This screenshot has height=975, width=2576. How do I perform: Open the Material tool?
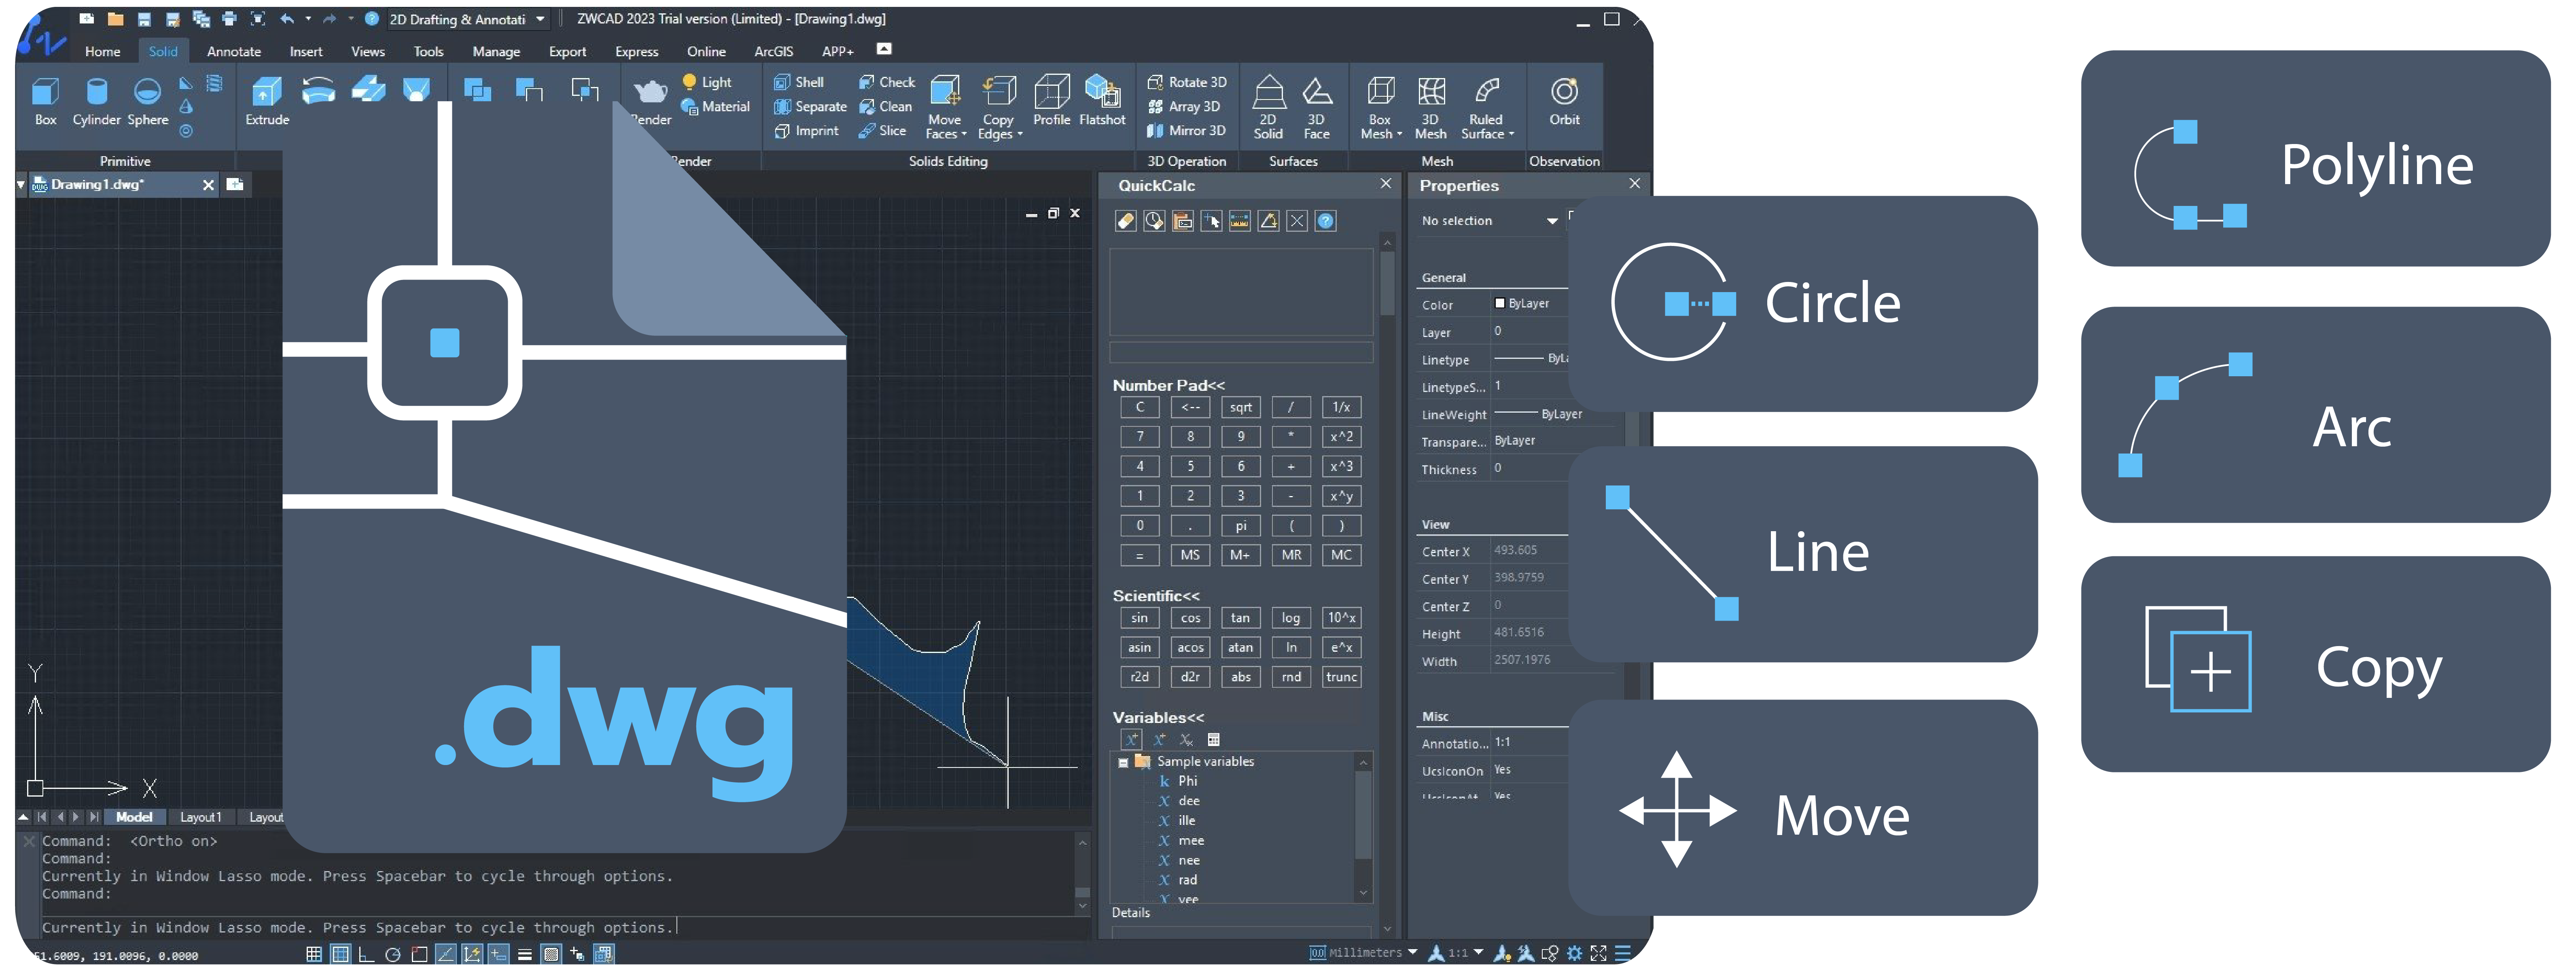(x=715, y=107)
